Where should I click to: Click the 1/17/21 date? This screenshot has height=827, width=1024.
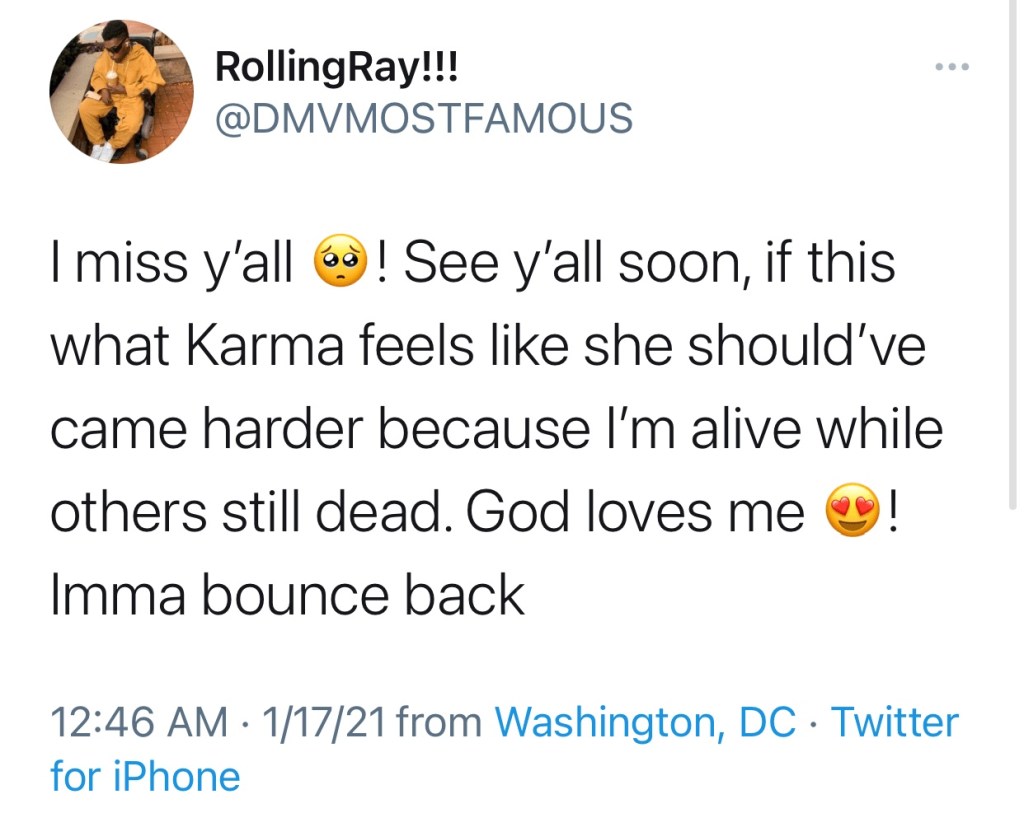[322, 722]
